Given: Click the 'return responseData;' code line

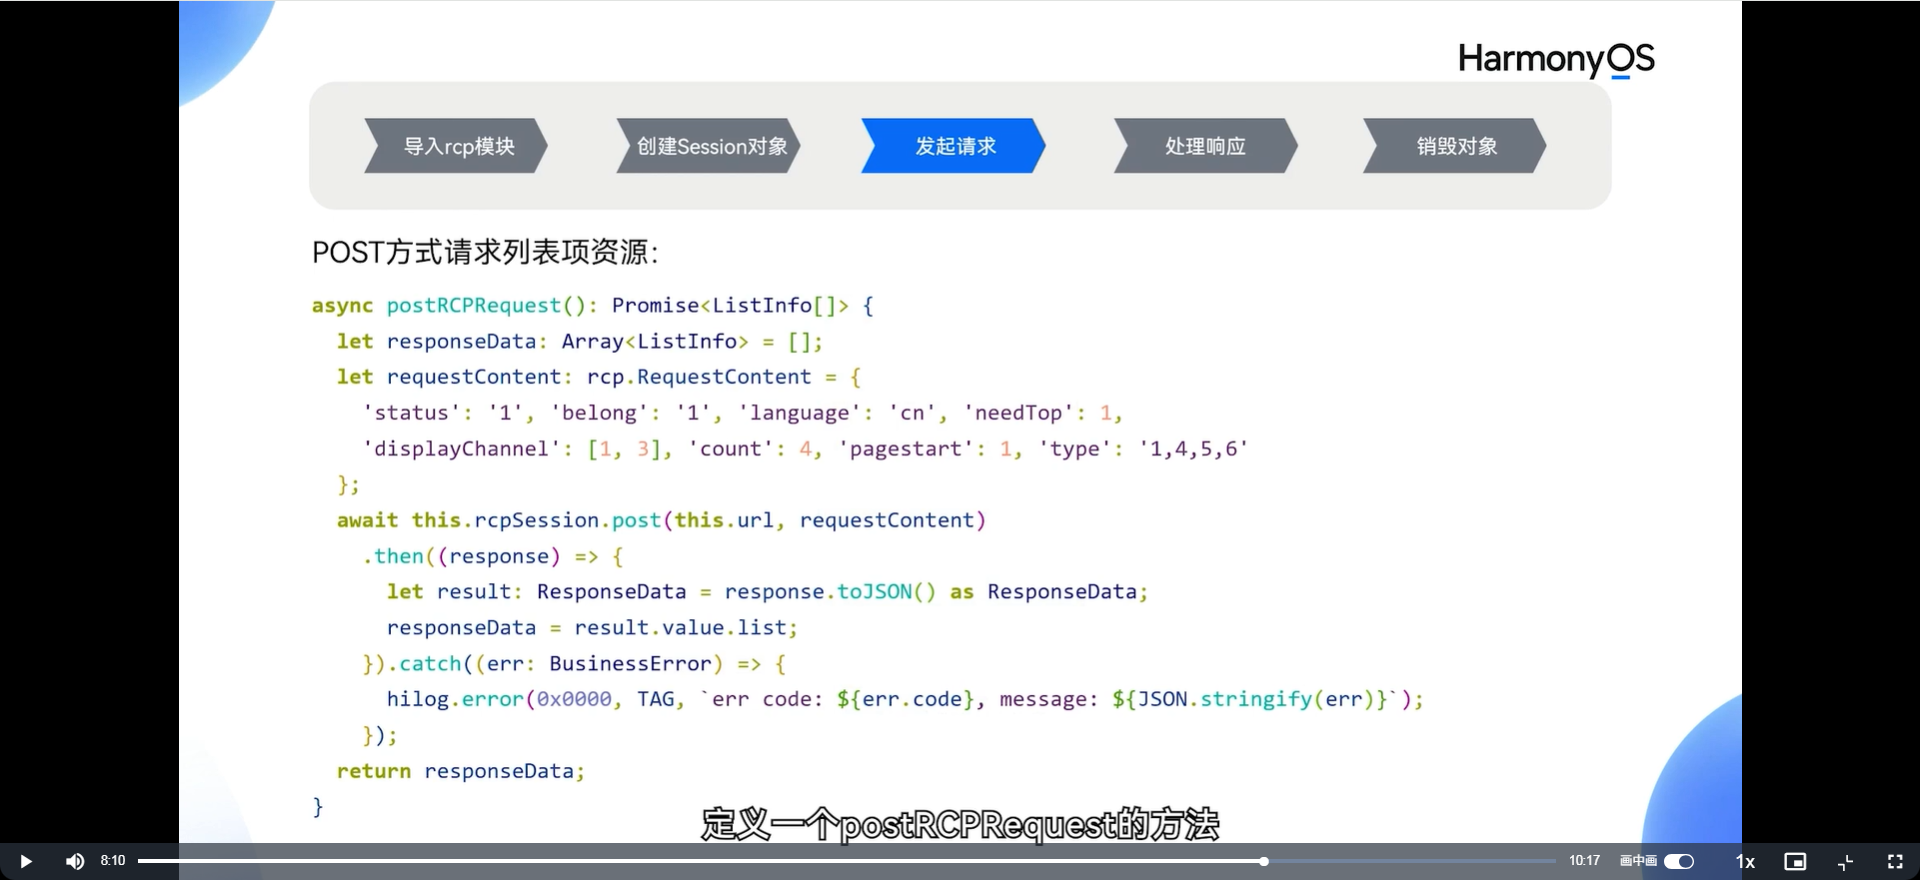Looking at the screenshot, I should [x=460, y=771].
